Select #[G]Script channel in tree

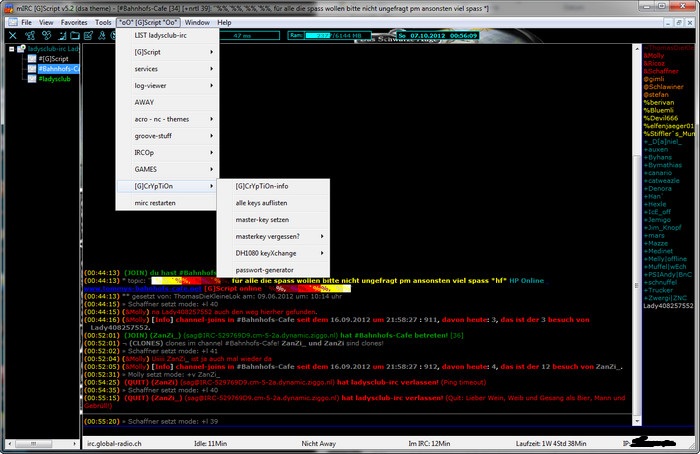pos(53,58)
